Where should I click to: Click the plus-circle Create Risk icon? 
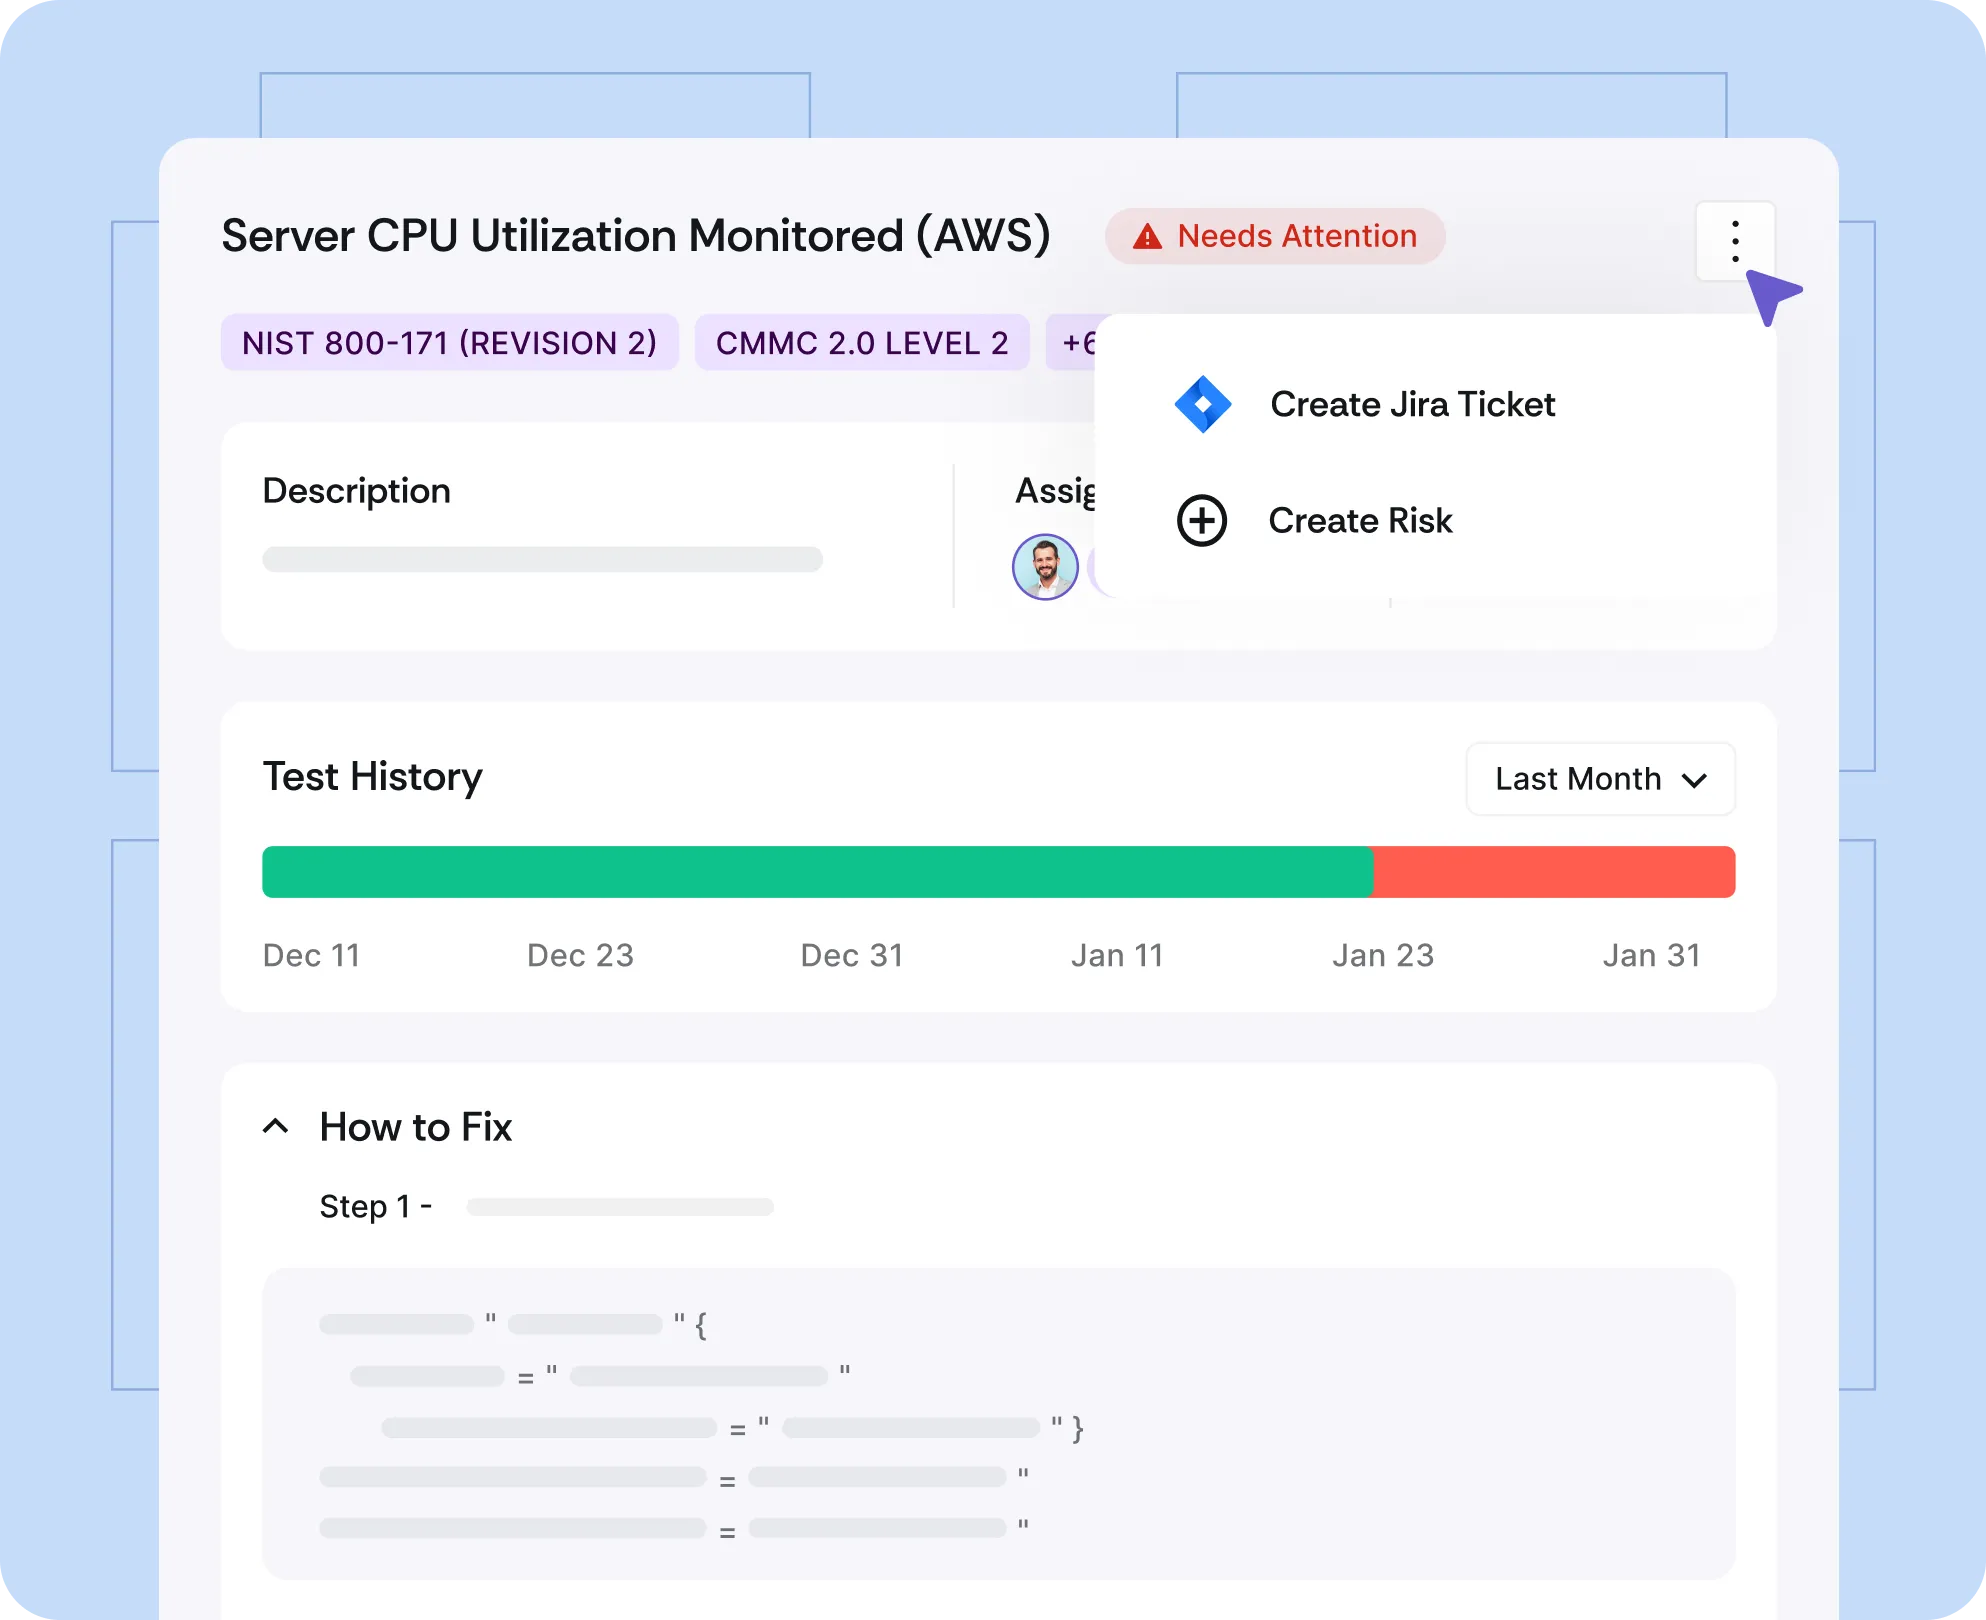pyautogui.click(x=1201, y=520)
